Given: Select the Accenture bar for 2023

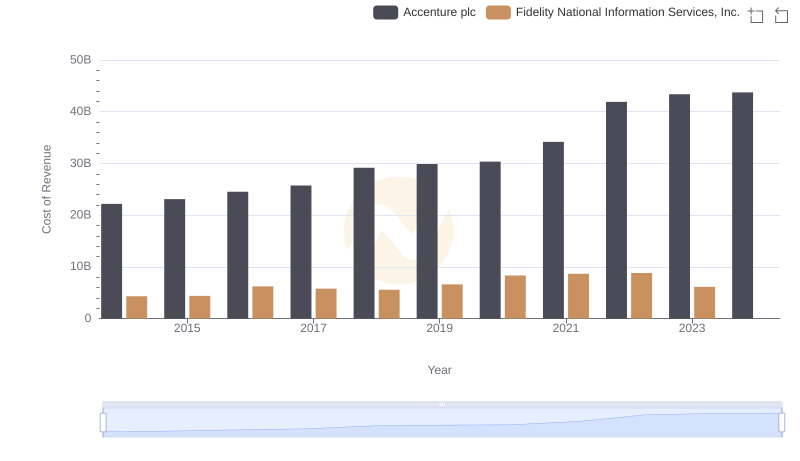Looking at the screenshot, I should coord(680,206).
